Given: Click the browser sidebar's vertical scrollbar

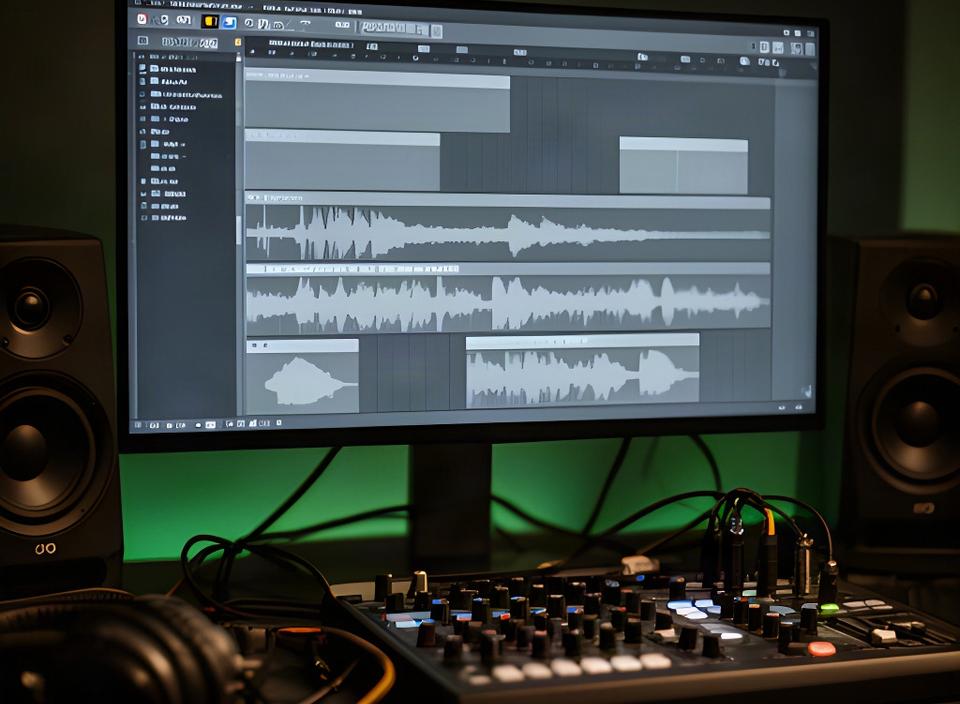Looking at the screenshot, I should (239, 231).
